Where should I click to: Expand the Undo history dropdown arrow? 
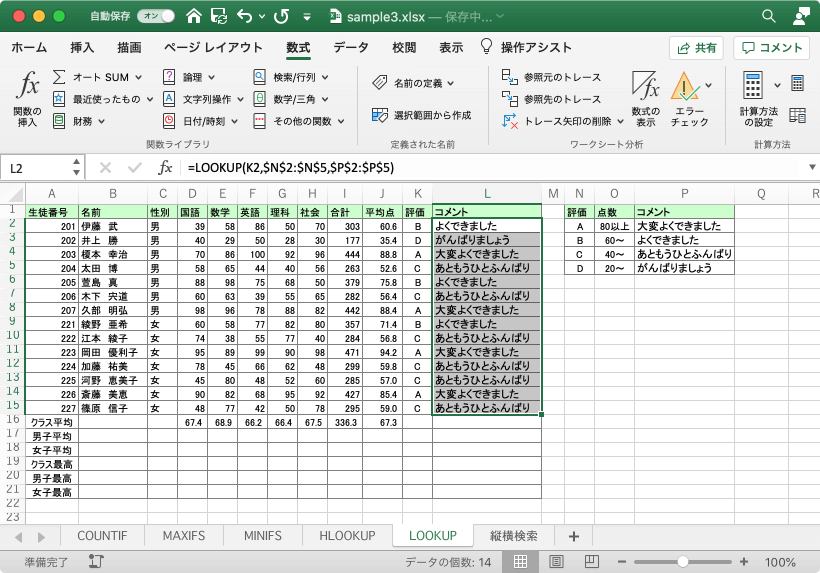tap(262, 17)
